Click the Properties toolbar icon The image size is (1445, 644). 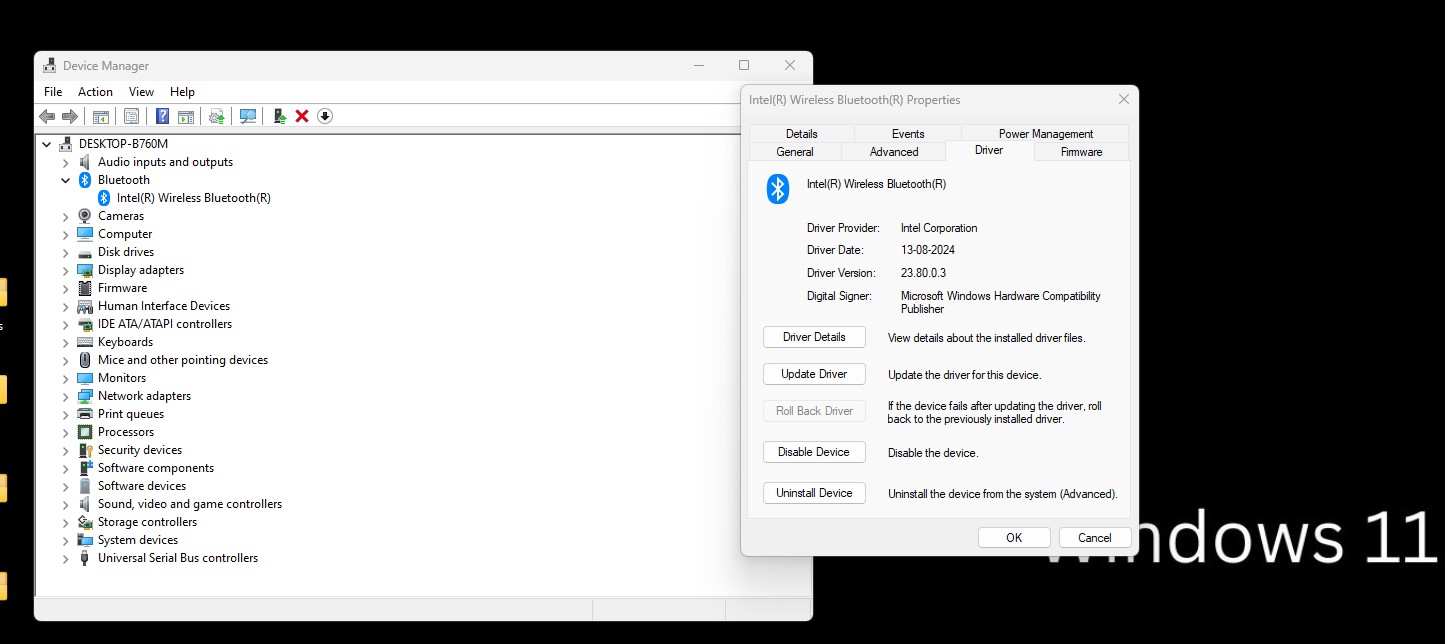click(x=131, y=117)
